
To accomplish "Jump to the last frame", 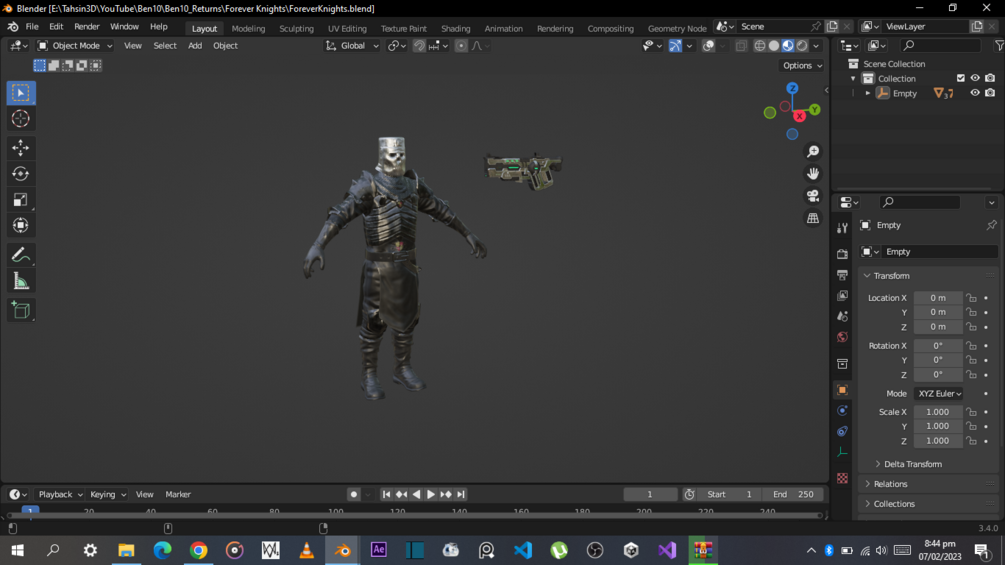I will pos(461,495).
